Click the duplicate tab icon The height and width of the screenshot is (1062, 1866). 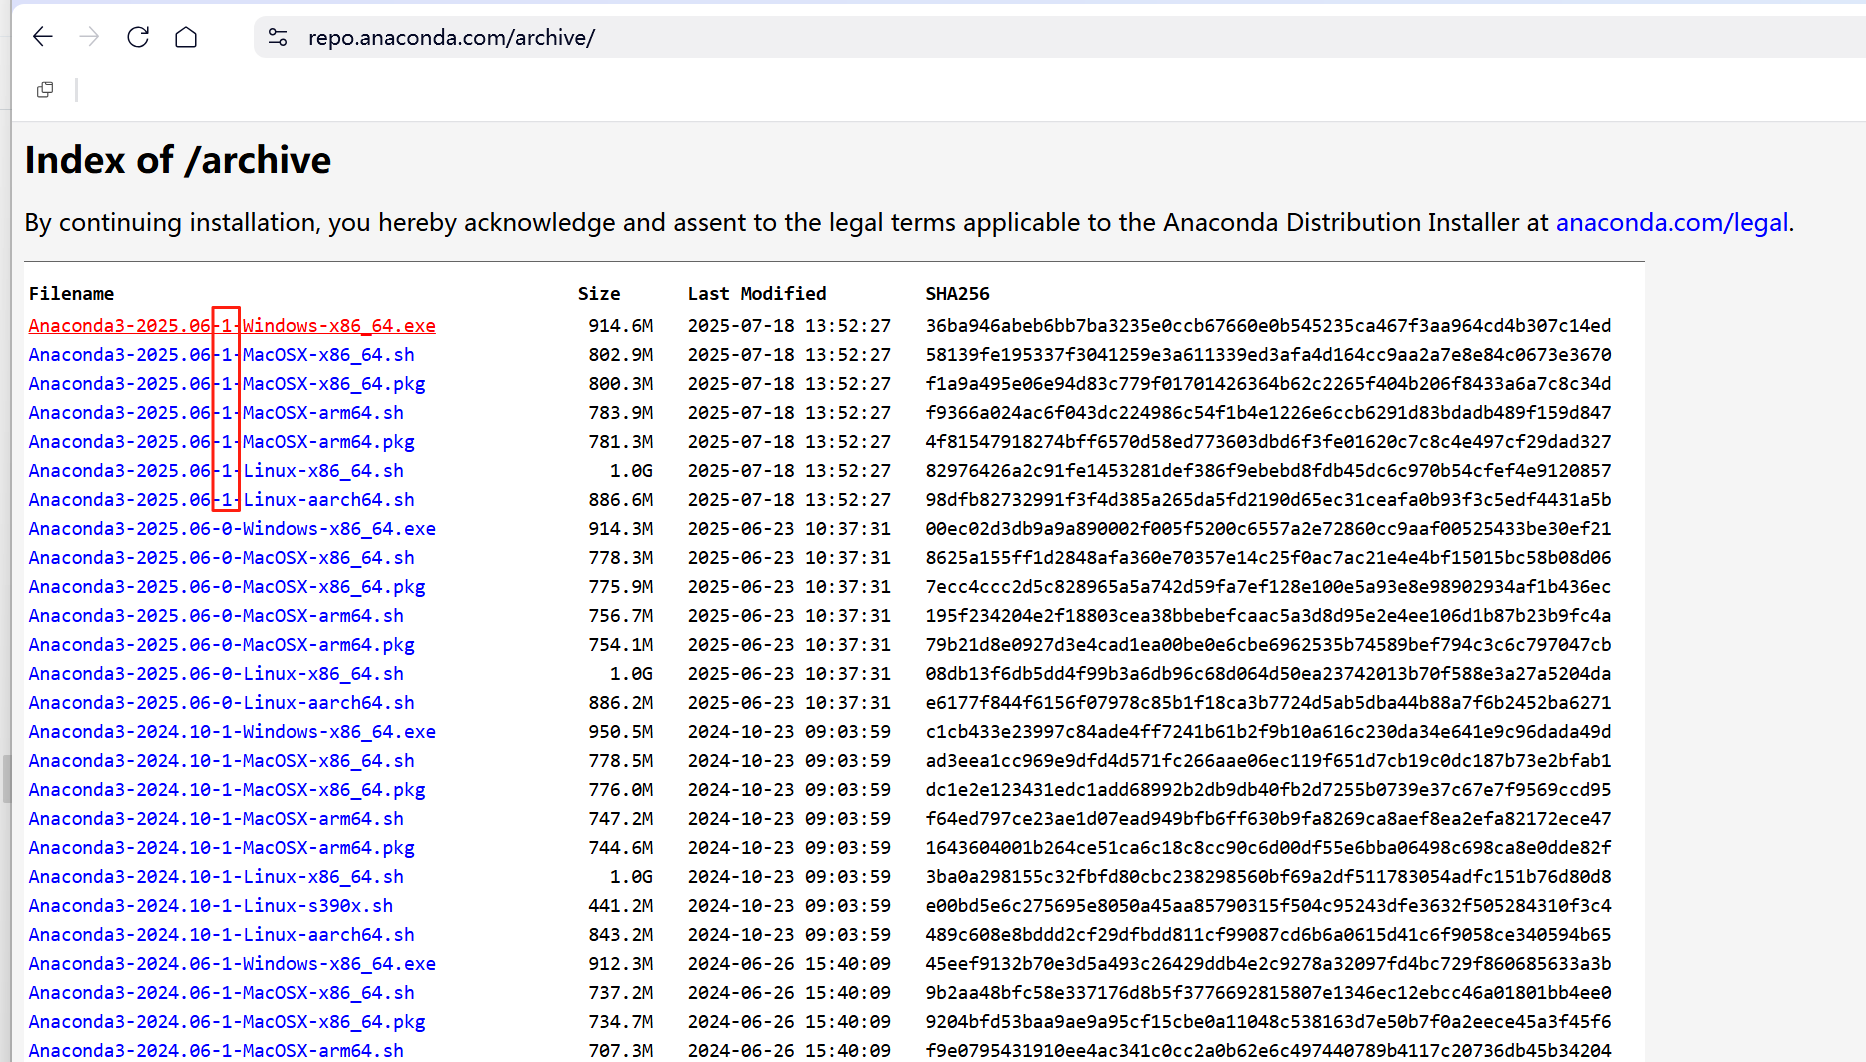click(x=44, y=89)
